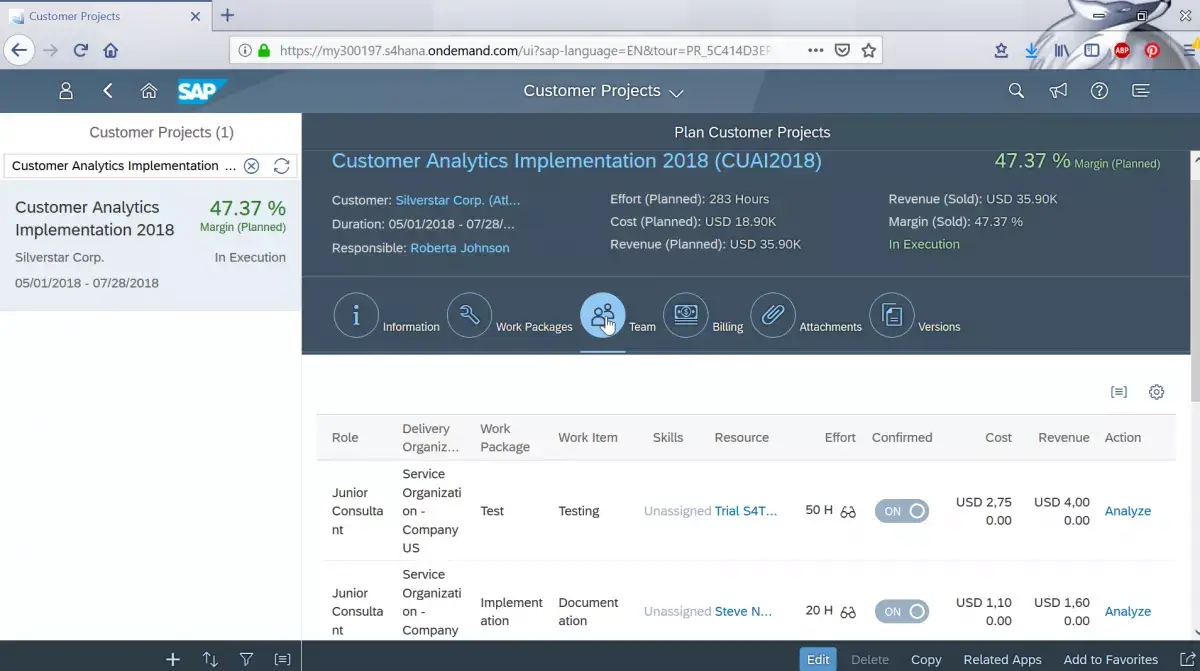
Task: Go back using the SAP shell back chevron
Action: click(108, 91)
